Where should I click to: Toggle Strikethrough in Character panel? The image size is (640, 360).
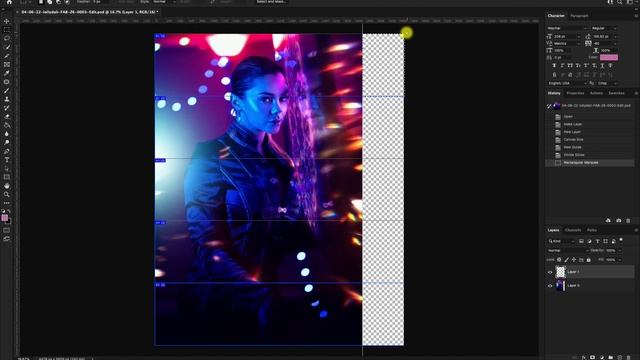click(610, 65)
